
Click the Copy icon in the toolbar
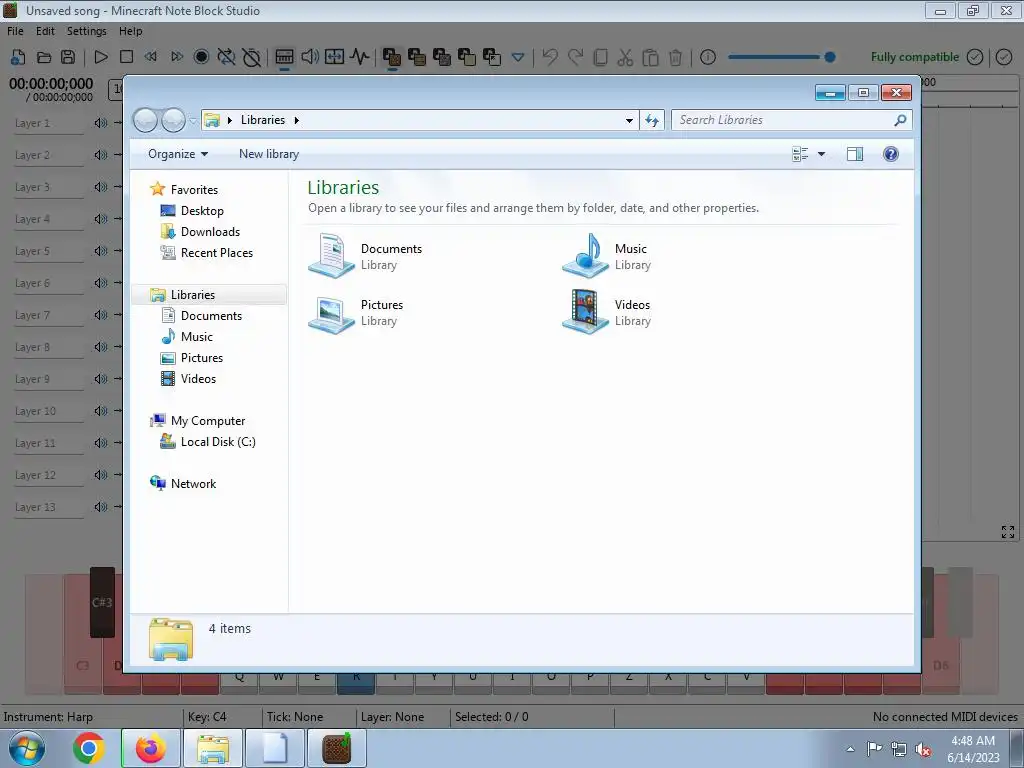click(600, 57)
